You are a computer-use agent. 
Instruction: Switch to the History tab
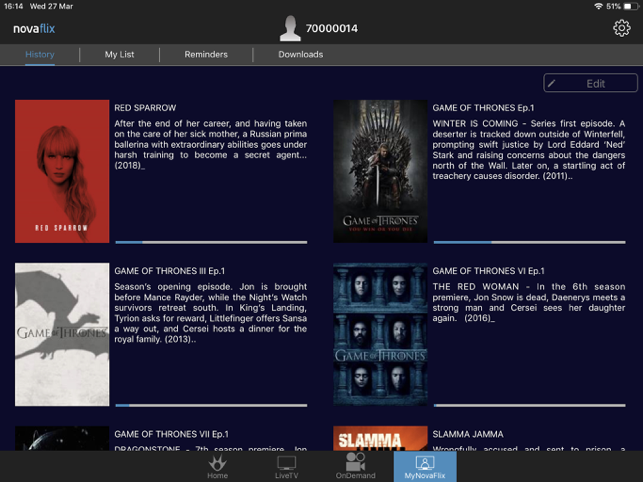tap(40, 55)
